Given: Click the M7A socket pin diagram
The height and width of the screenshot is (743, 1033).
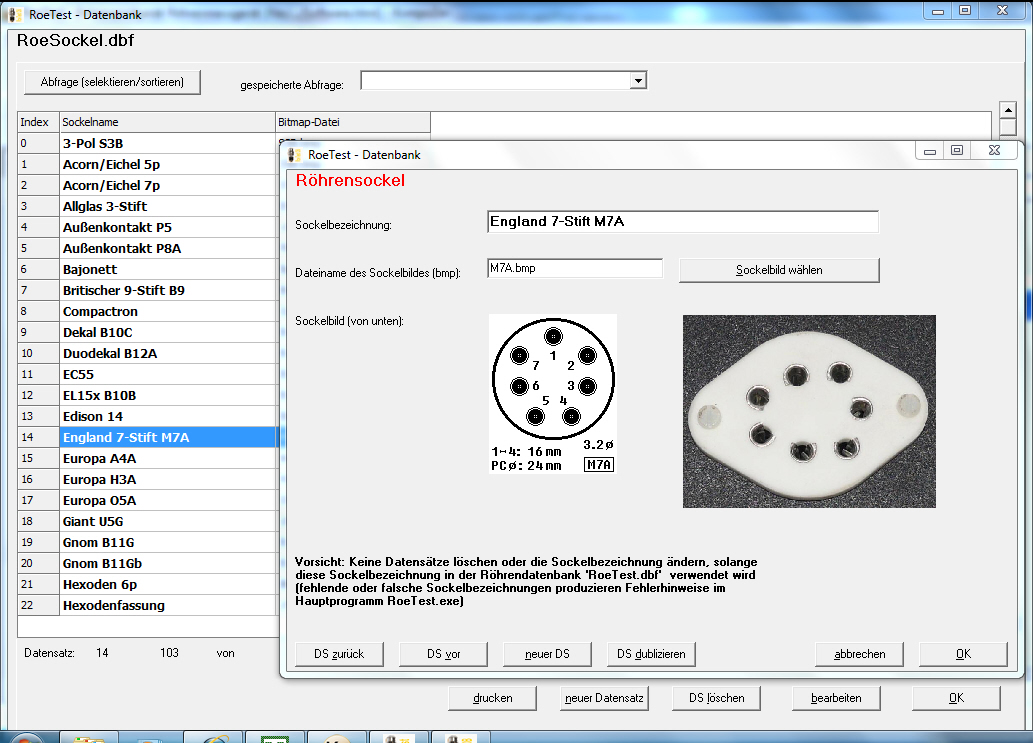Looking at the screenshot, I should pos(553,394).
